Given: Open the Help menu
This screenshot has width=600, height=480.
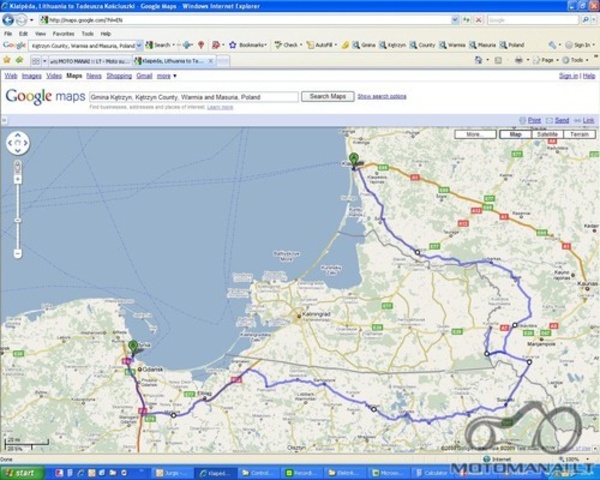Looking at the screenshot, I should pos(106,34).
